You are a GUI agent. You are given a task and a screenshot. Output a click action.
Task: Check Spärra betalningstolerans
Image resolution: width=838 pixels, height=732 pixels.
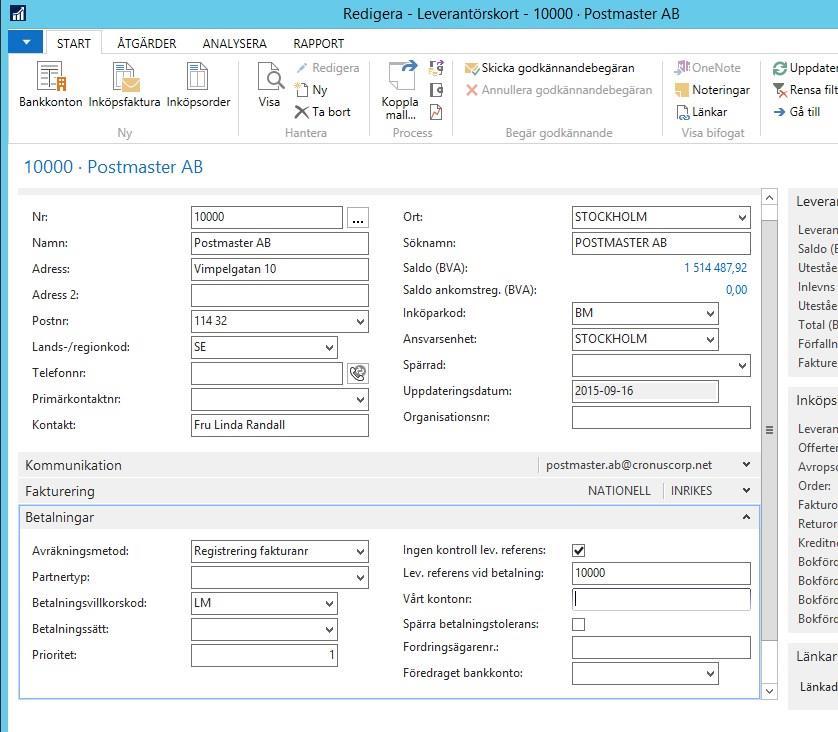(x=578, y=624)
